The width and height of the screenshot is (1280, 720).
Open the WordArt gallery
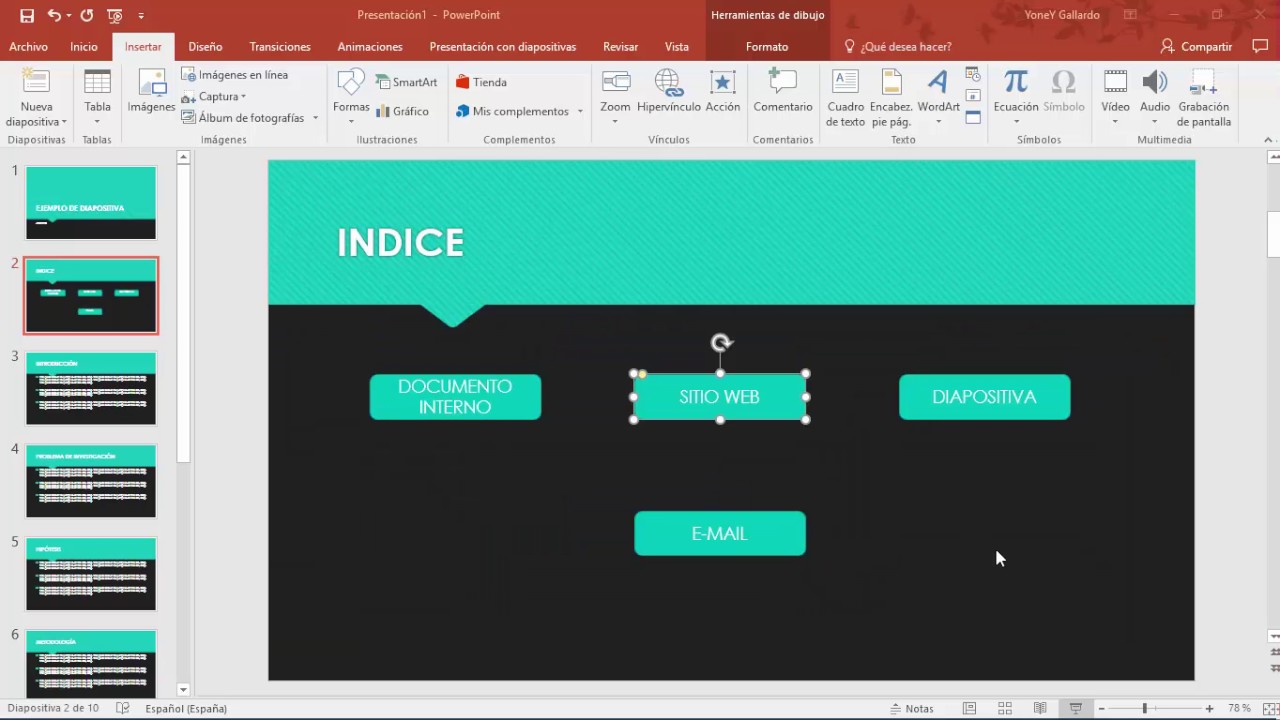(938, 98)
